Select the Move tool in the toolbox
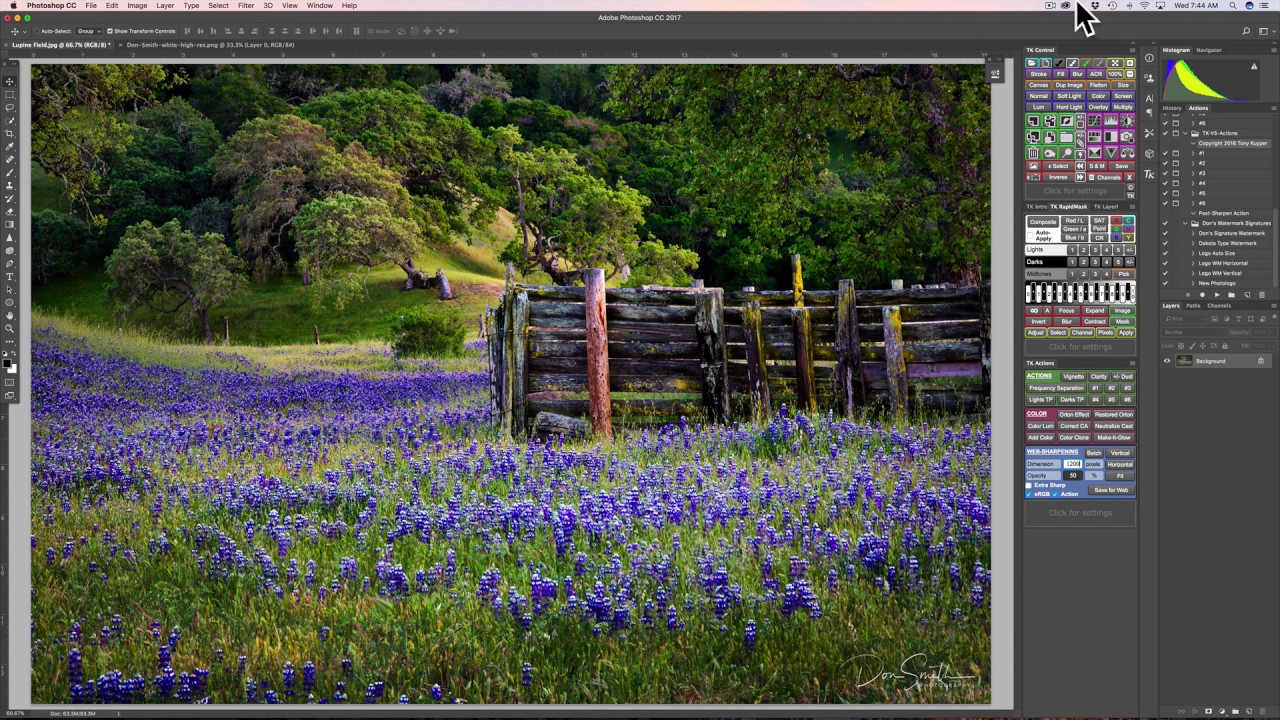 [x=10, y=81]
